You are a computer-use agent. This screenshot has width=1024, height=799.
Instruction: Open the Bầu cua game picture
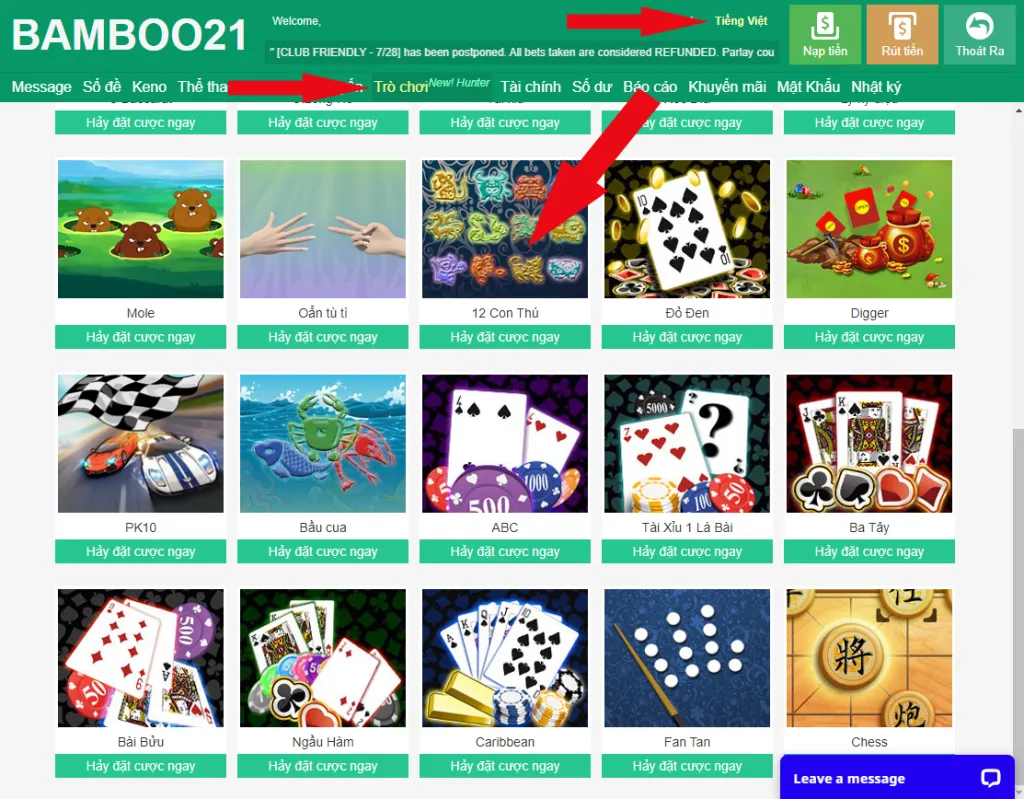coord(323,443)
